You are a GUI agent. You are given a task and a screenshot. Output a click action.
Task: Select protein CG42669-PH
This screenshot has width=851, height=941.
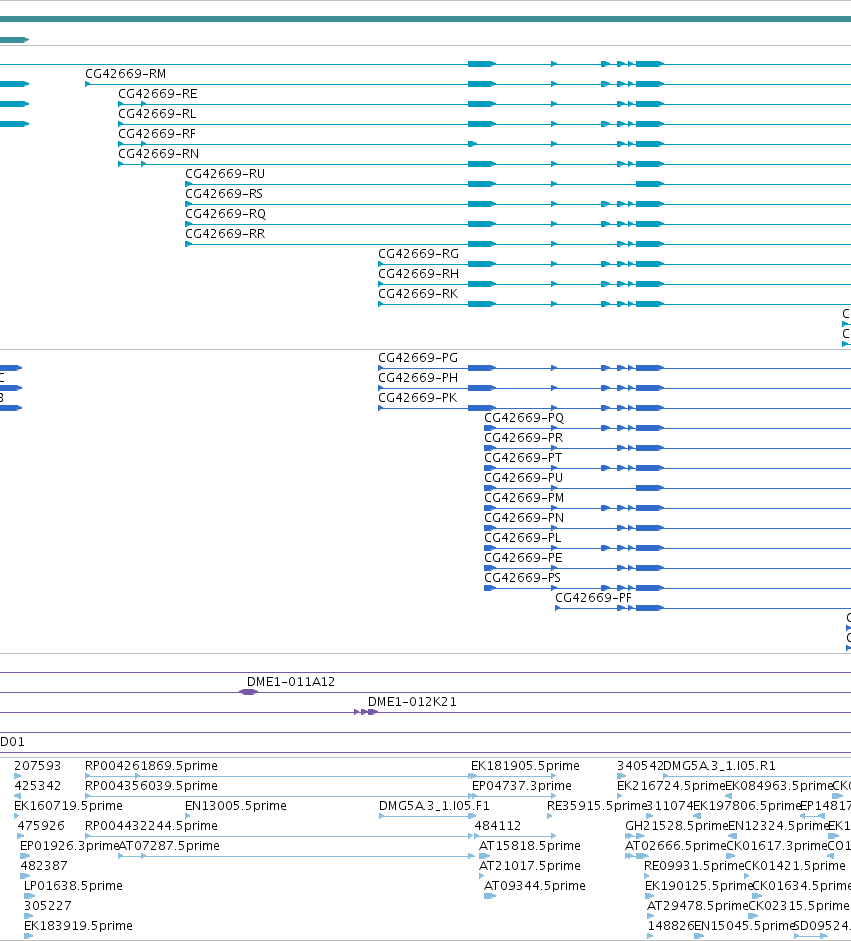(x=418, y=377)
